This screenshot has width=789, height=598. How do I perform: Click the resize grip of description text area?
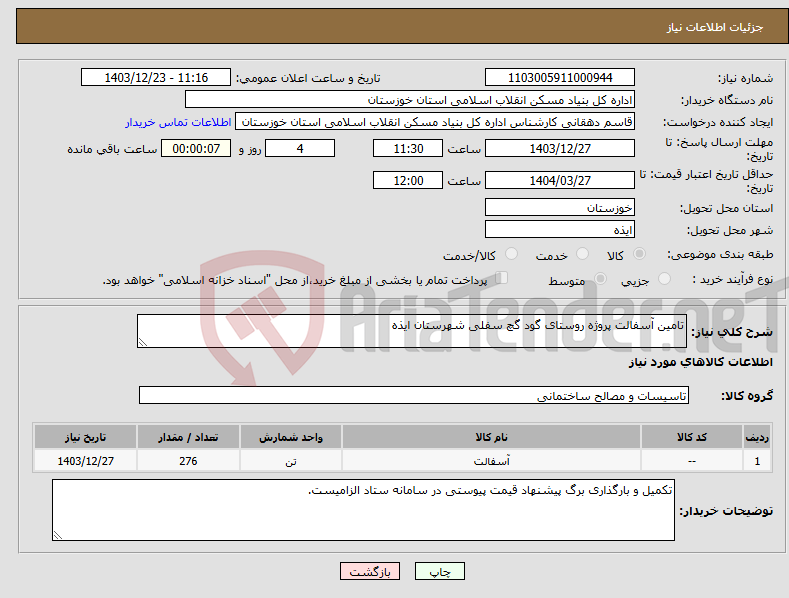[143, 342]
